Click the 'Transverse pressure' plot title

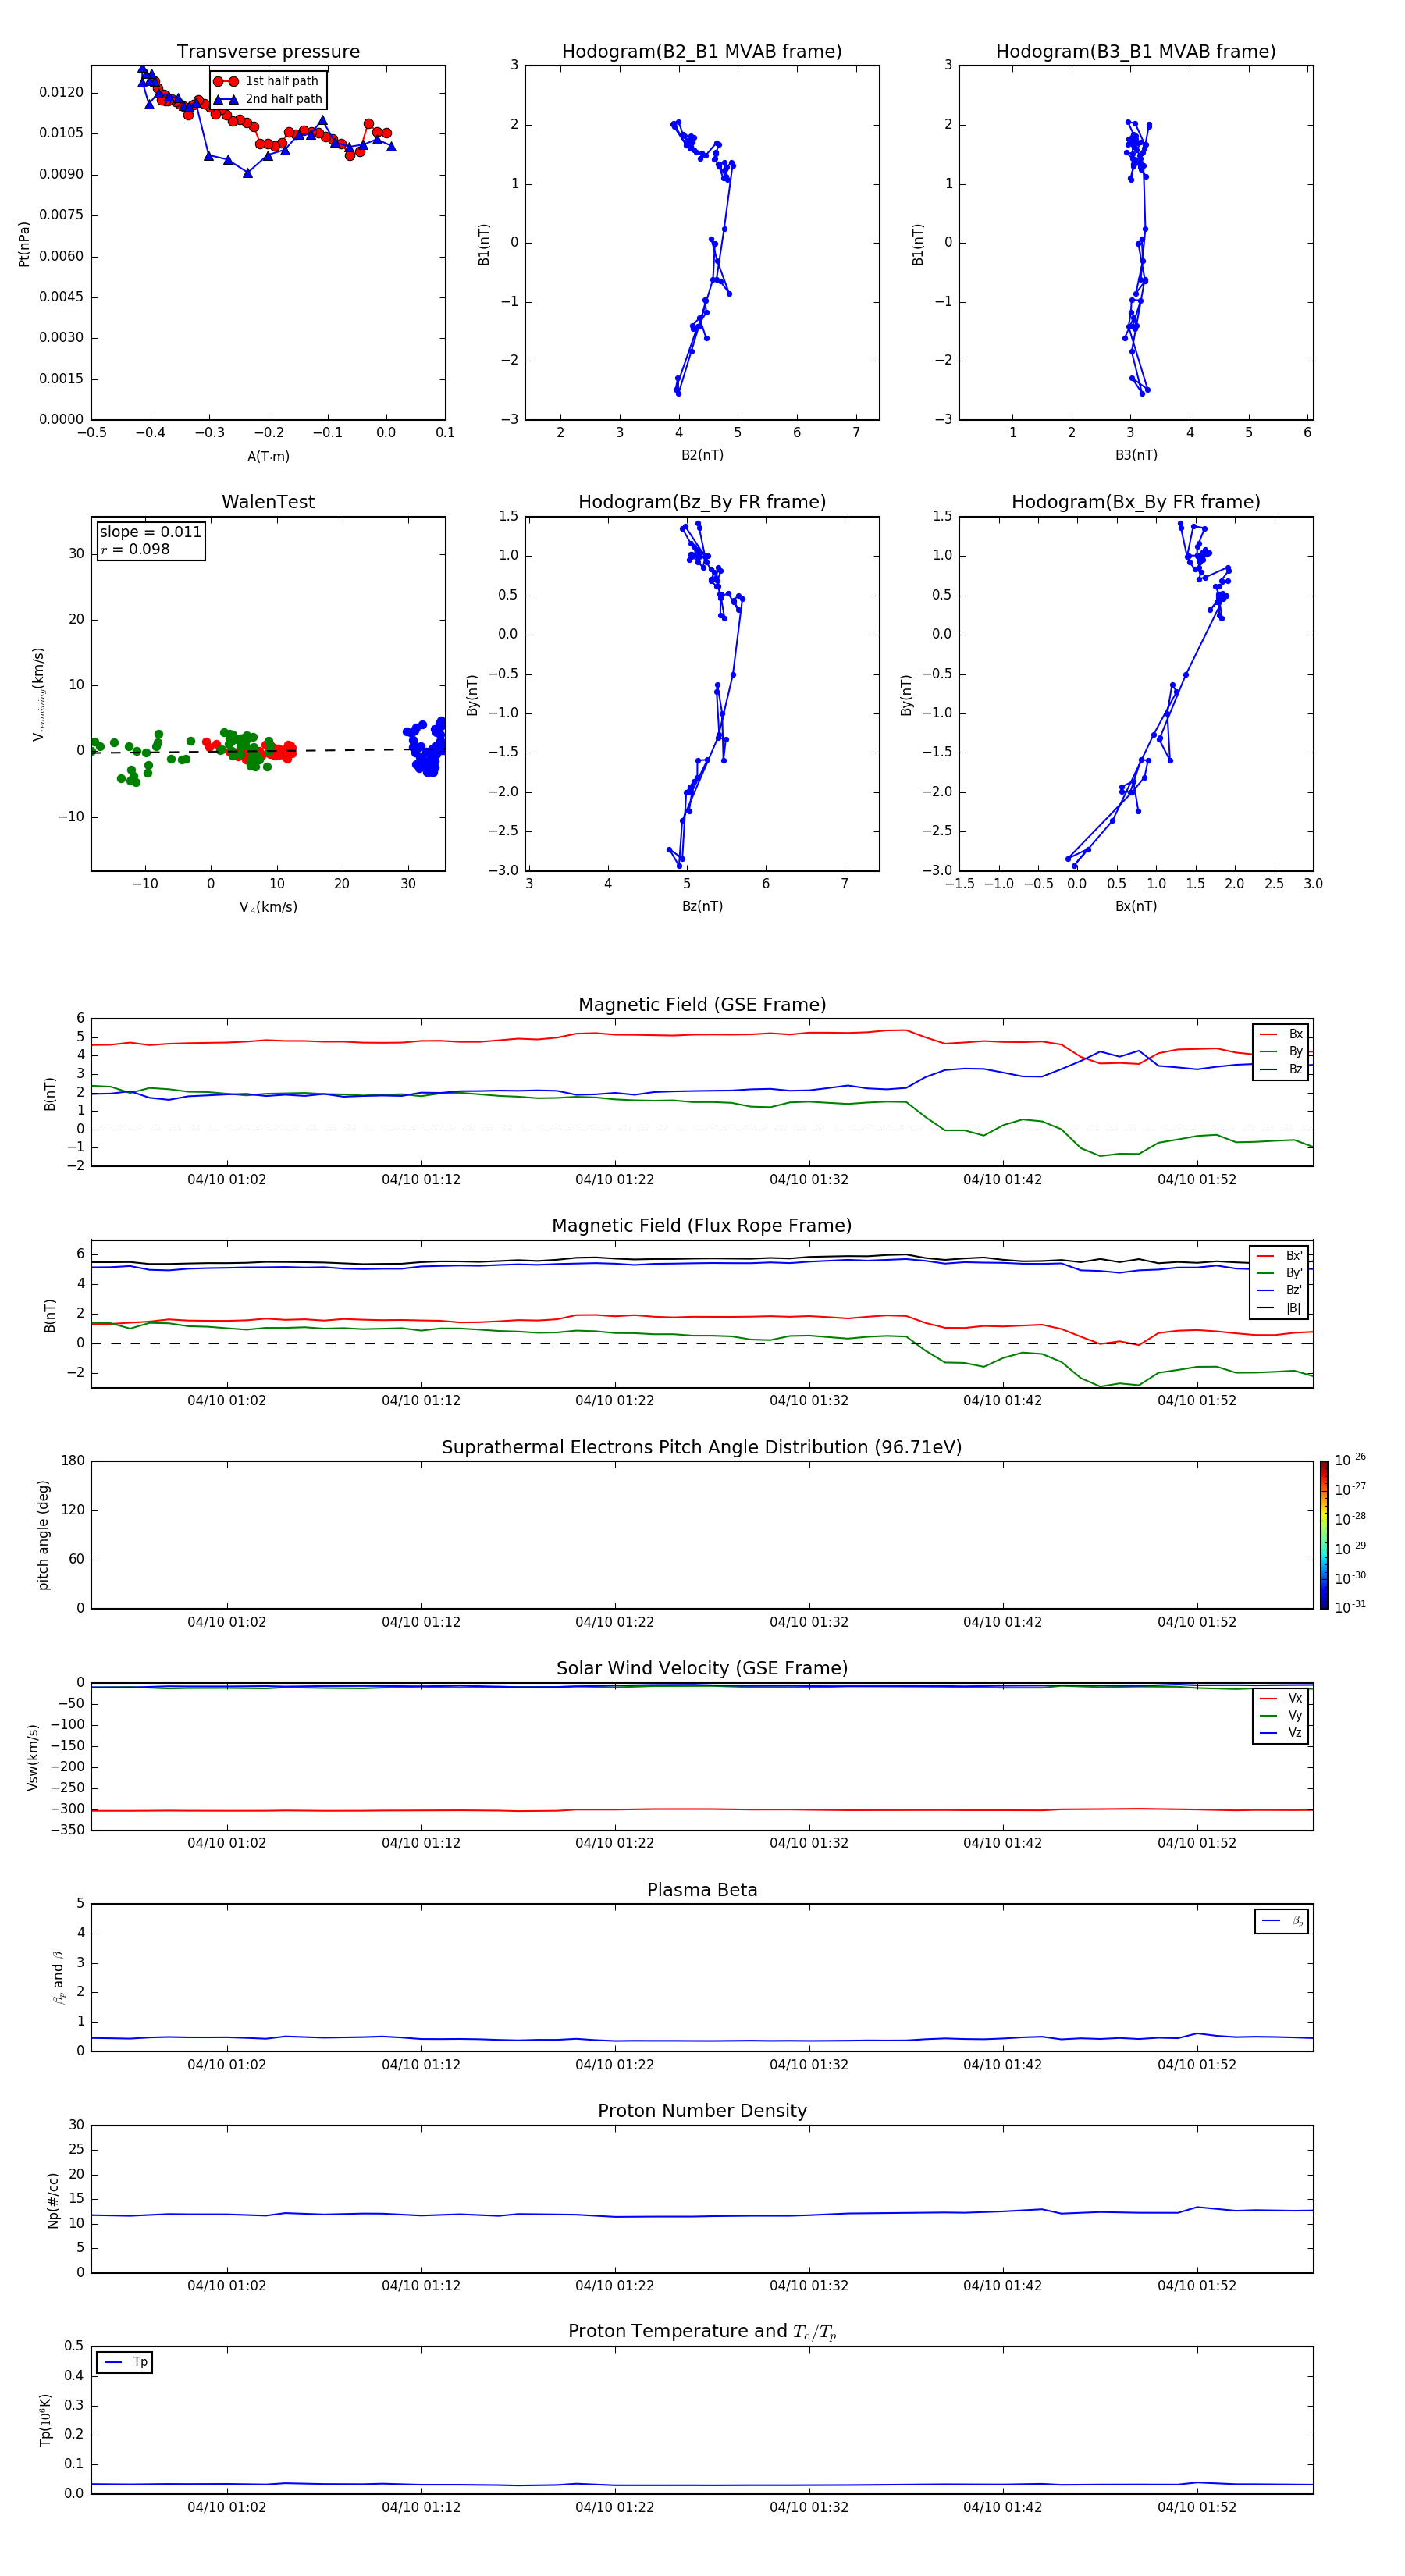point(268,52)
